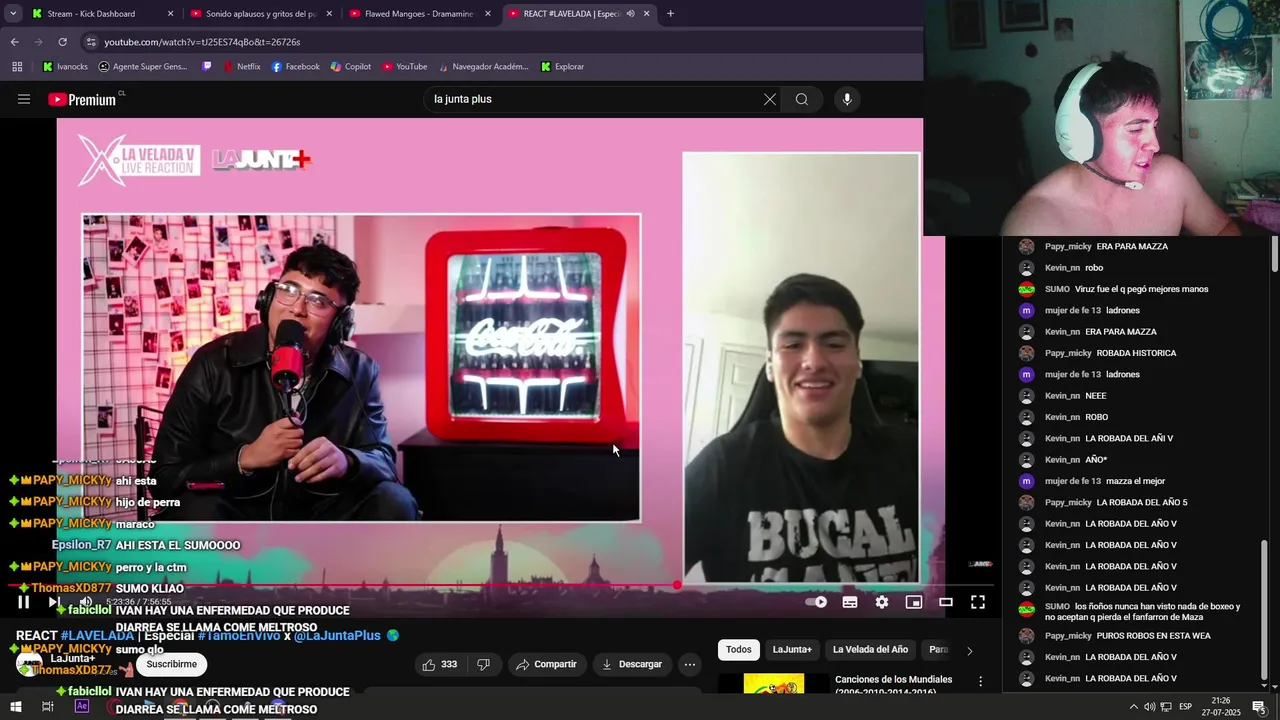Select the LaJunta+ filter chip
The height and width of the screenshot is (720, 1280).
(792, 650)
